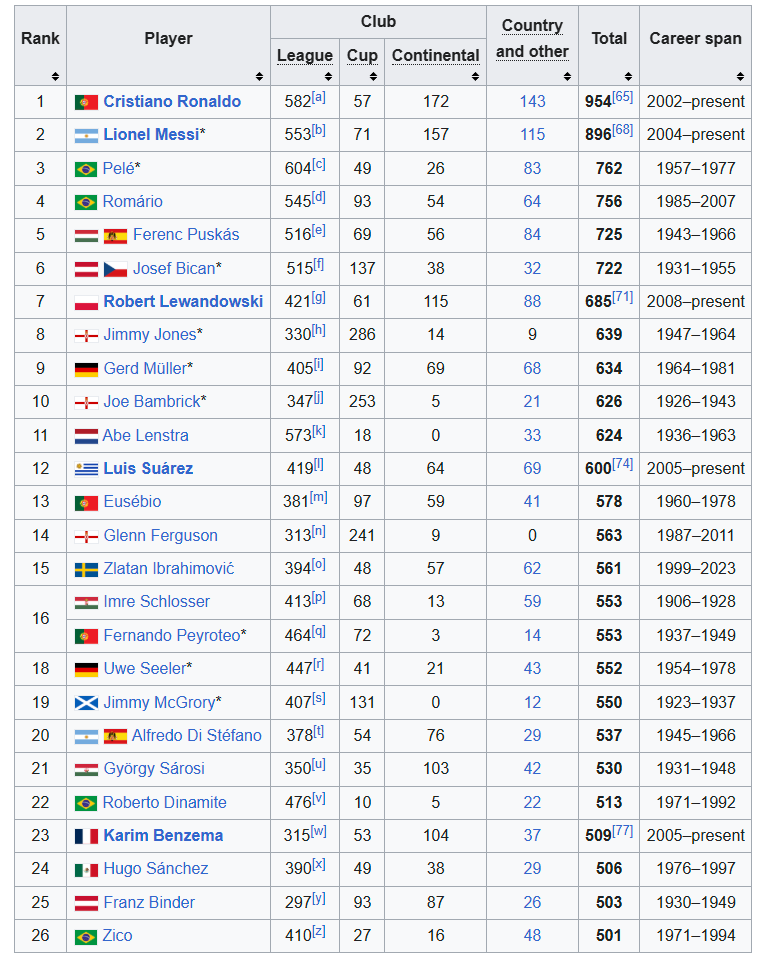
Task: Click Portugal flag next to Cristiano Ronaldo
Action: click(x=86, y=102)
